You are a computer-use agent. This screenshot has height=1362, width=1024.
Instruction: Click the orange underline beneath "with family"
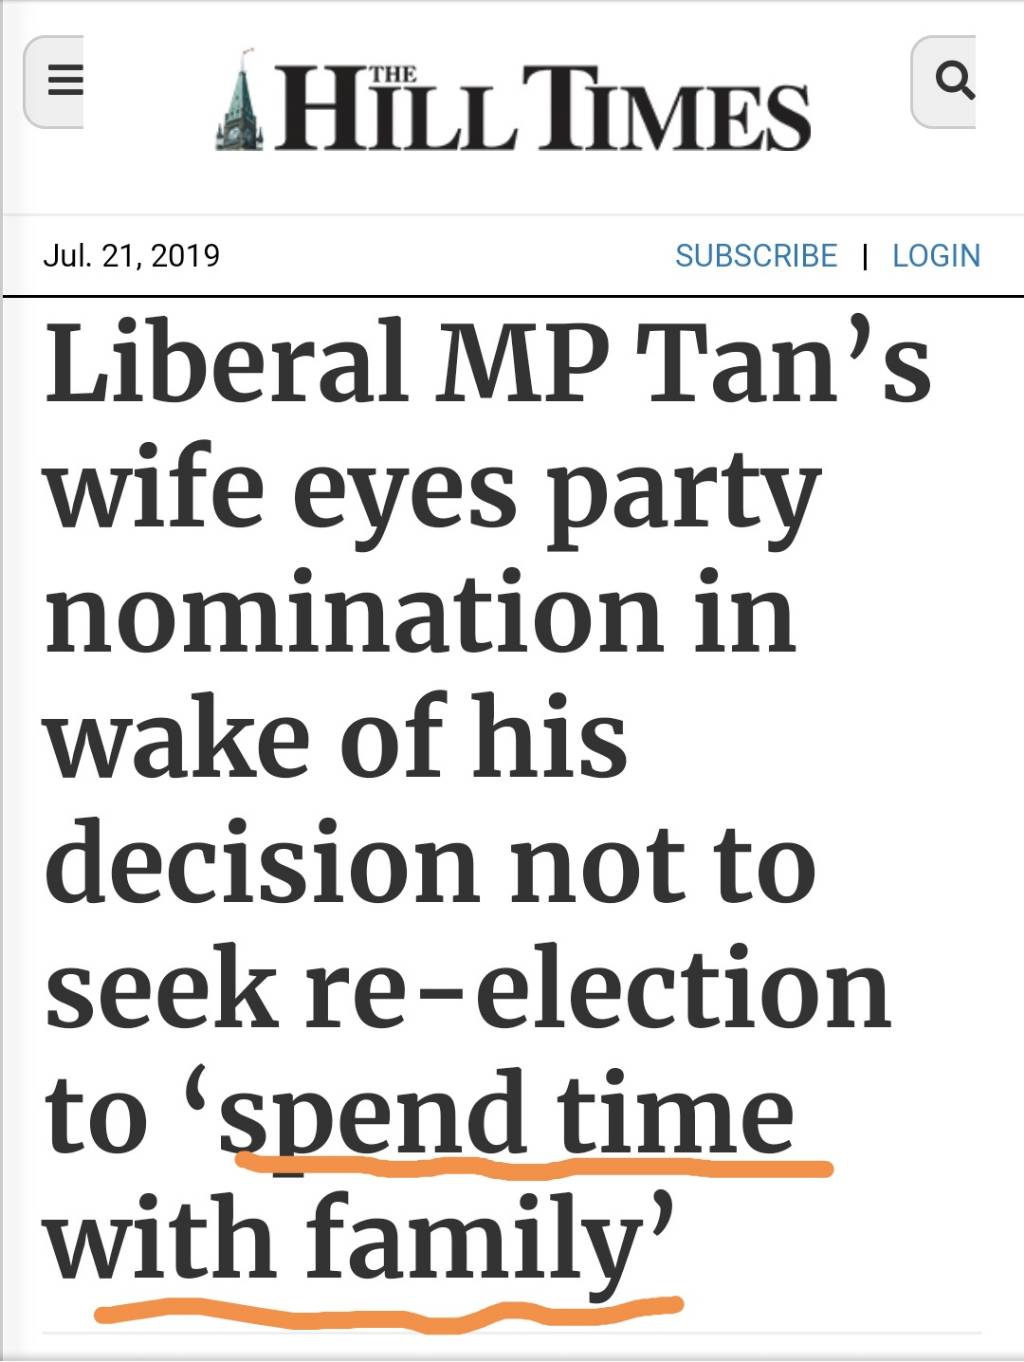coord(390,1310)
